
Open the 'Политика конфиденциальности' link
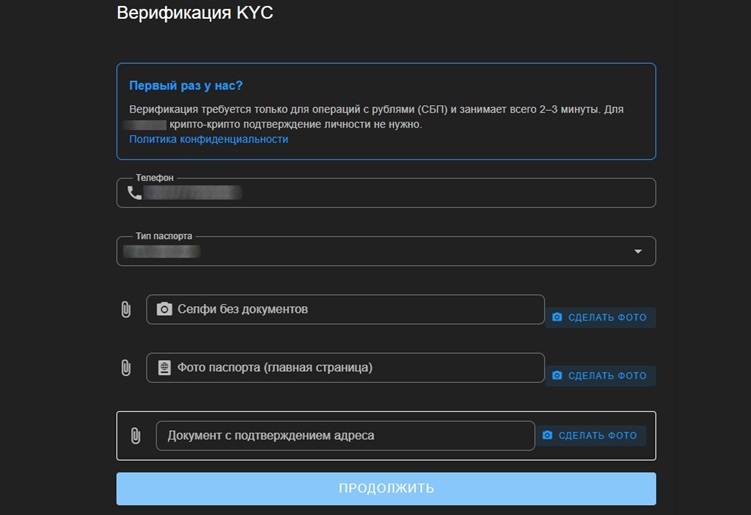point(209,140)
